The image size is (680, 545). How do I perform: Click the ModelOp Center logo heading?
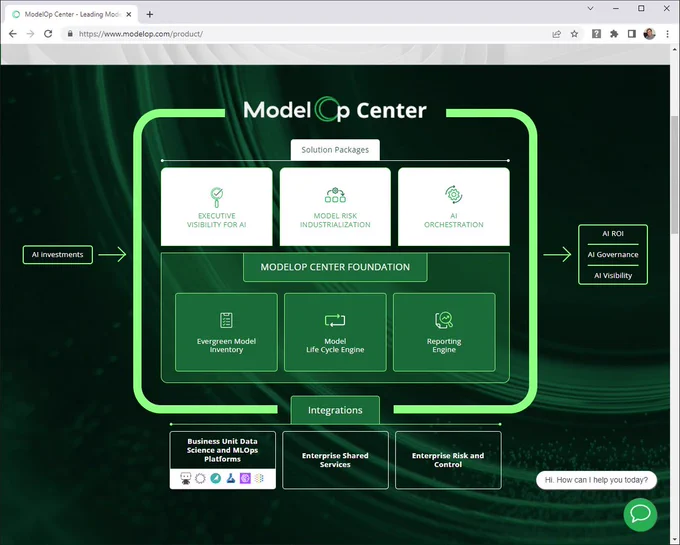click(x=335, y=110)
